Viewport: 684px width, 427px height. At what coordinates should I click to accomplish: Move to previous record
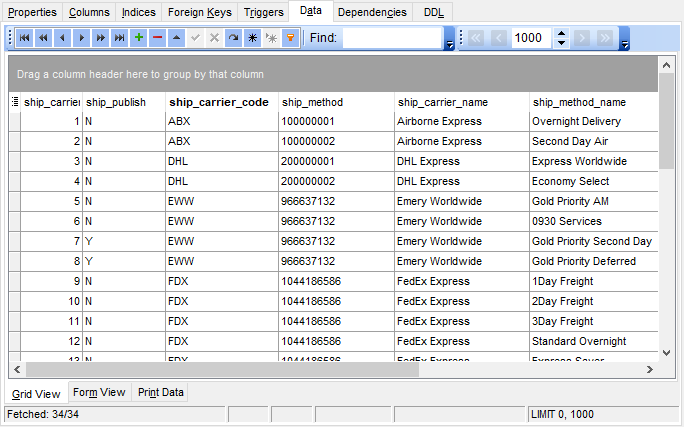click(x=62, y=38)
